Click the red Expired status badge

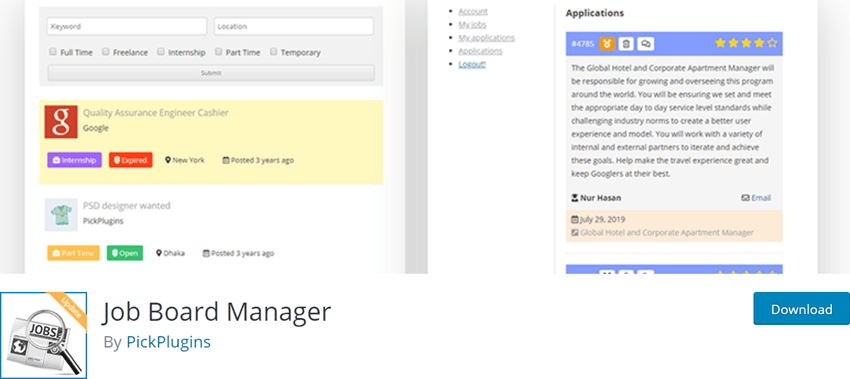click(131, 160)
